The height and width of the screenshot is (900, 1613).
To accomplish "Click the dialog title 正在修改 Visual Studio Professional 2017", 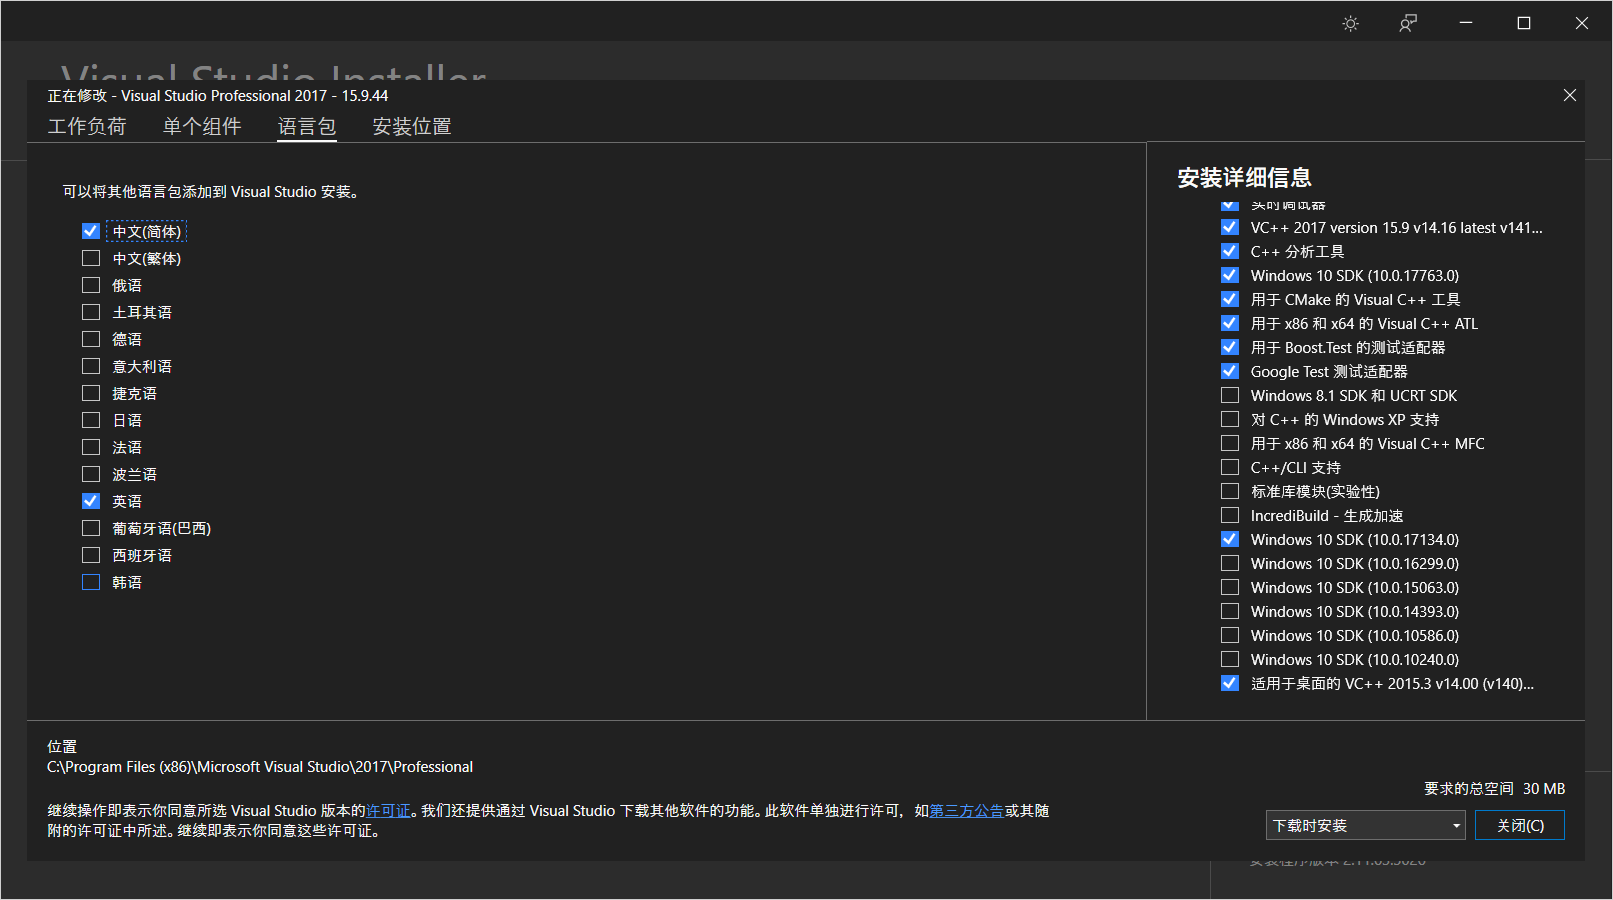I will click(218, 96).
